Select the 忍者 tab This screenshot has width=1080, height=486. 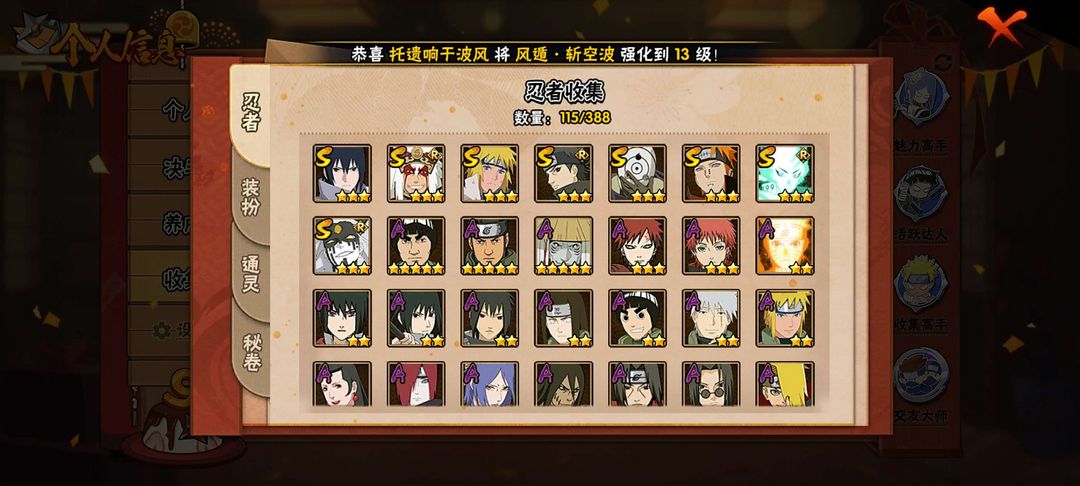tap(250, 112)
